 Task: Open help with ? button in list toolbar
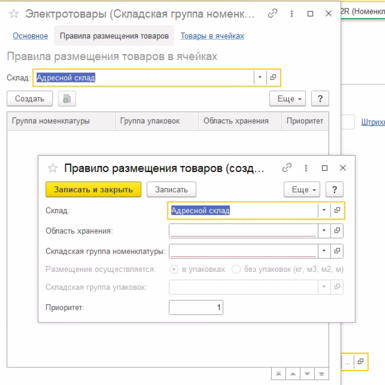(x=320, y=99)
